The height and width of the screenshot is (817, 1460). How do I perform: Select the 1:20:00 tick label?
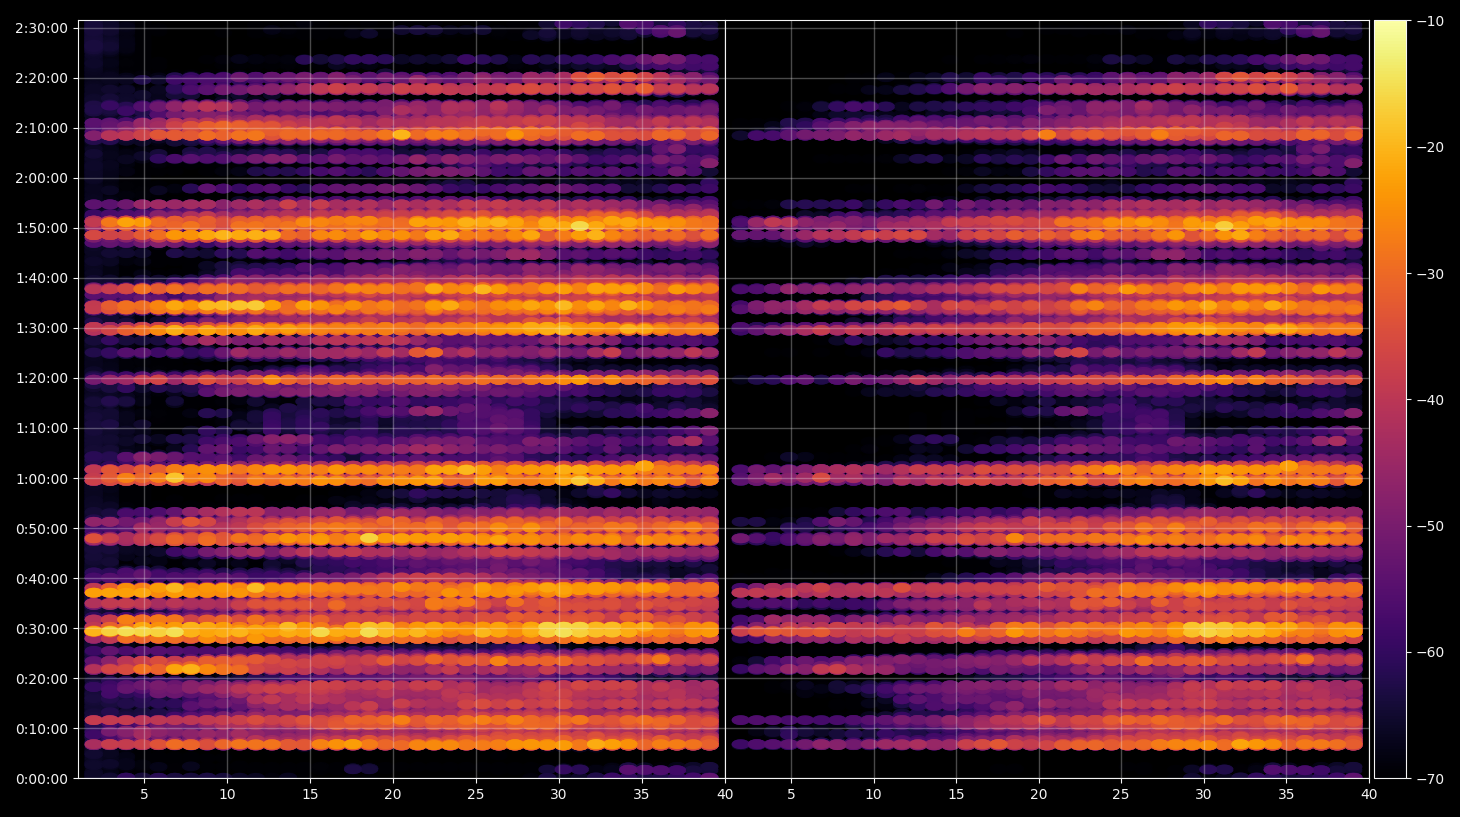[x=41, y=378]
